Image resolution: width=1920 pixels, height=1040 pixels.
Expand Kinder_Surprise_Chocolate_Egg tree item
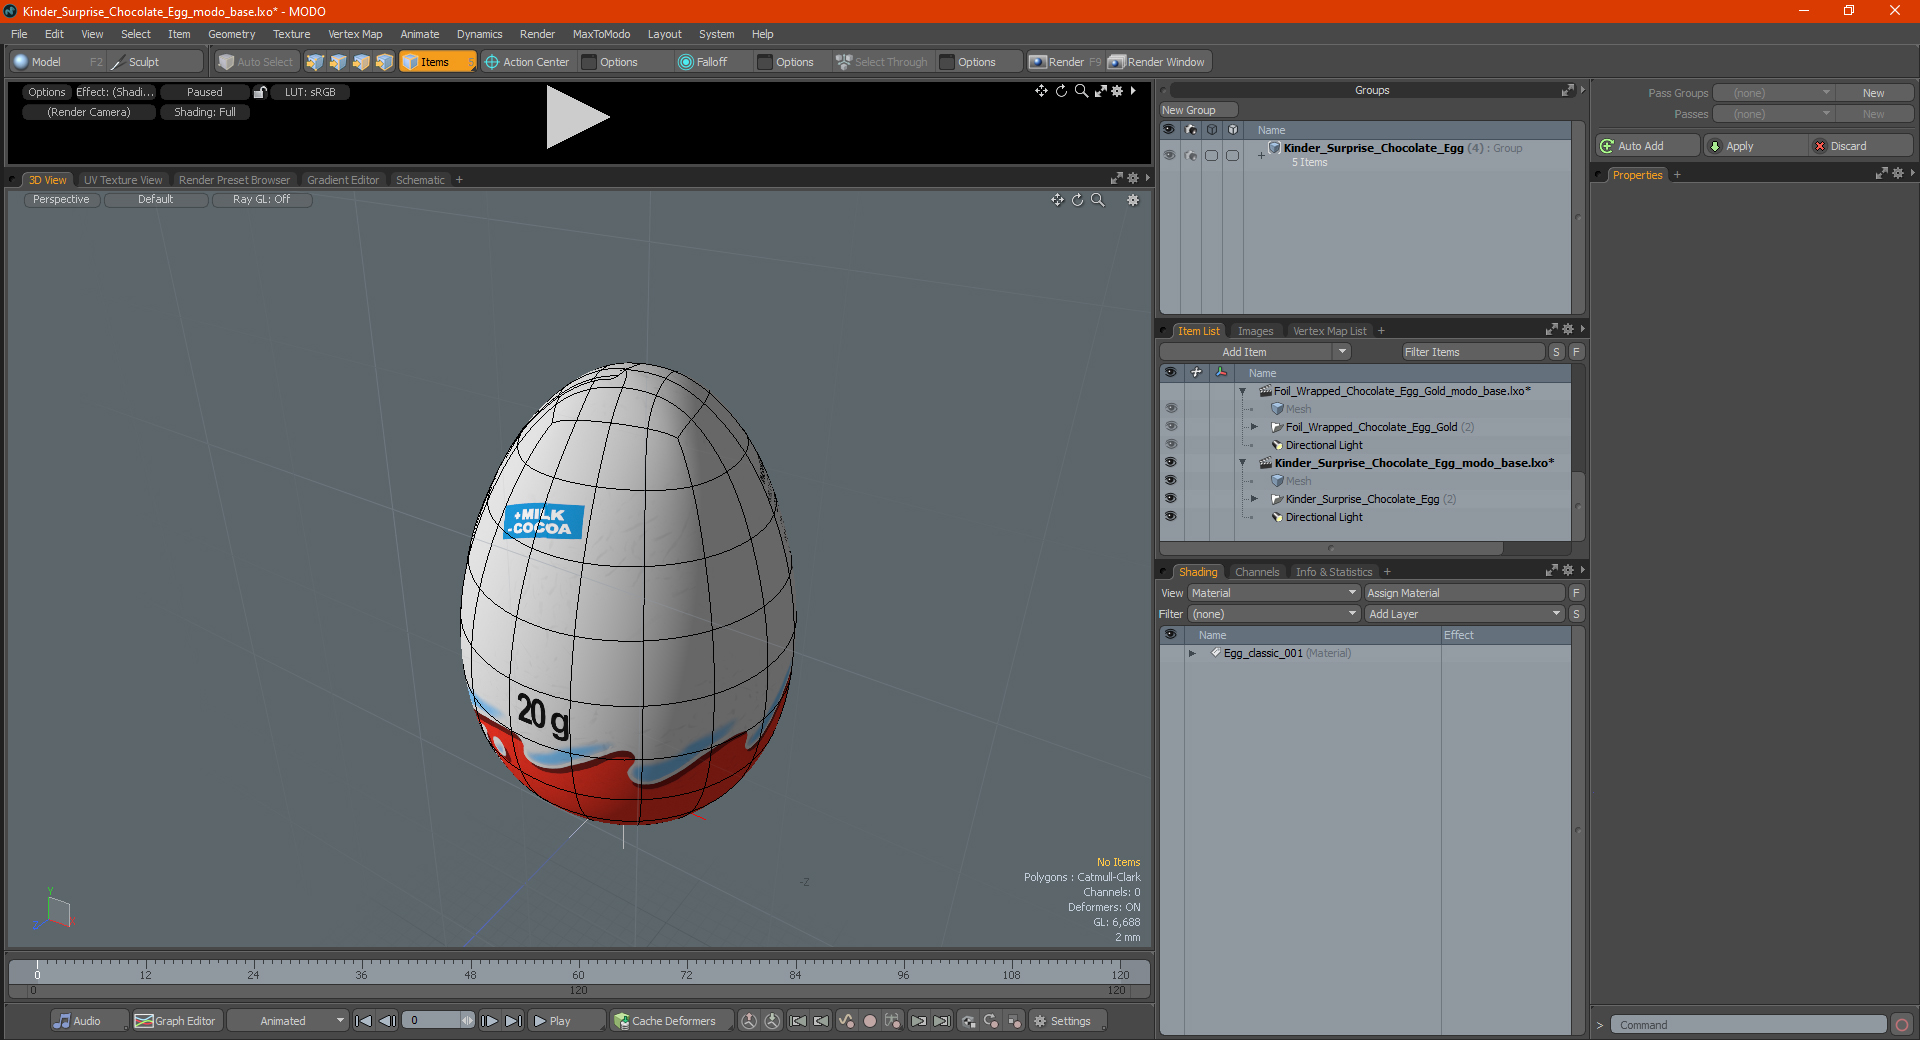1254,499
